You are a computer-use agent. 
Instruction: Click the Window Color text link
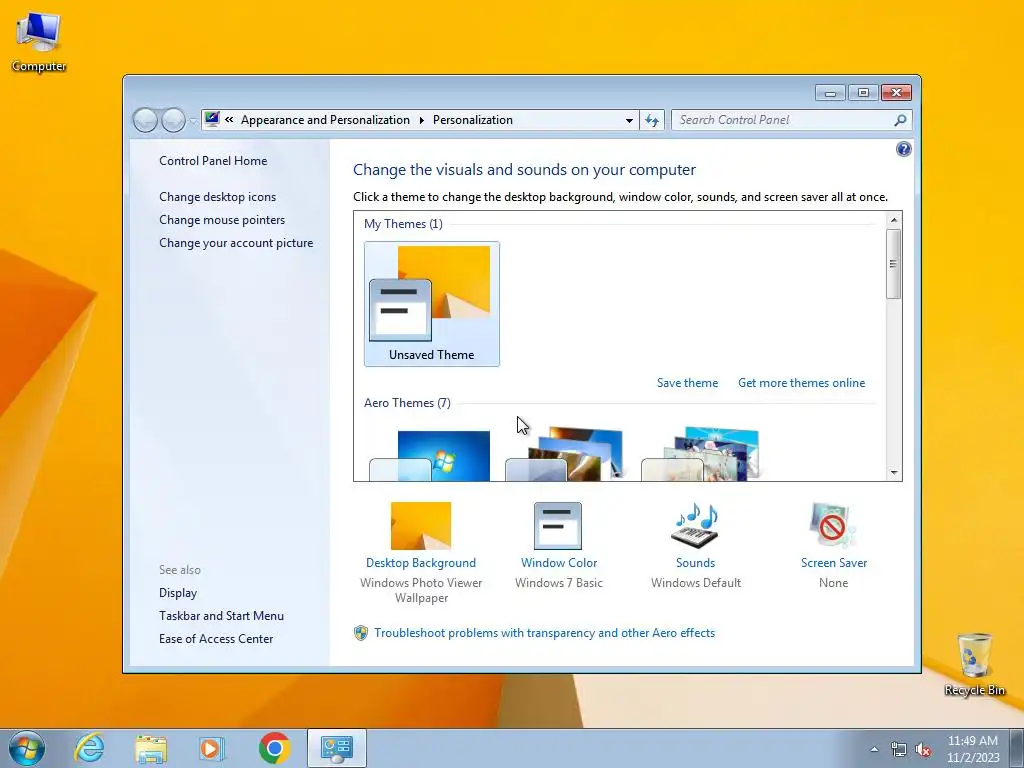coord(559,563)
